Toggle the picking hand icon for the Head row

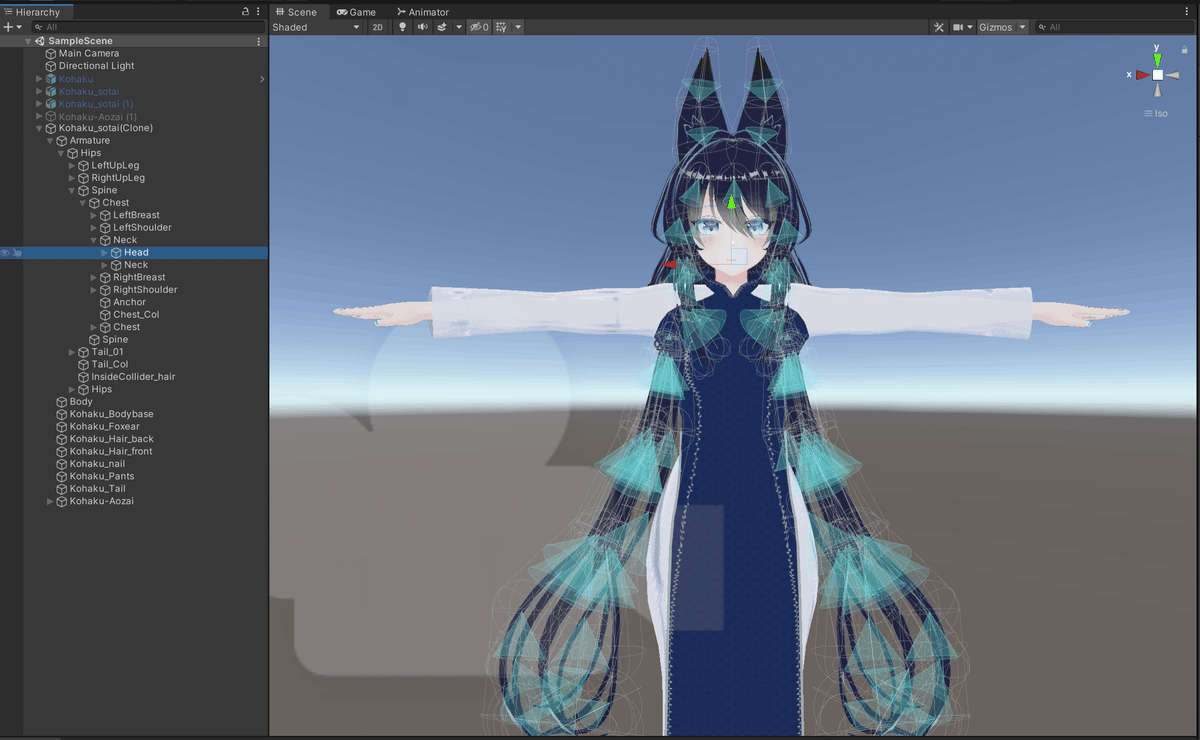(17, 253)
